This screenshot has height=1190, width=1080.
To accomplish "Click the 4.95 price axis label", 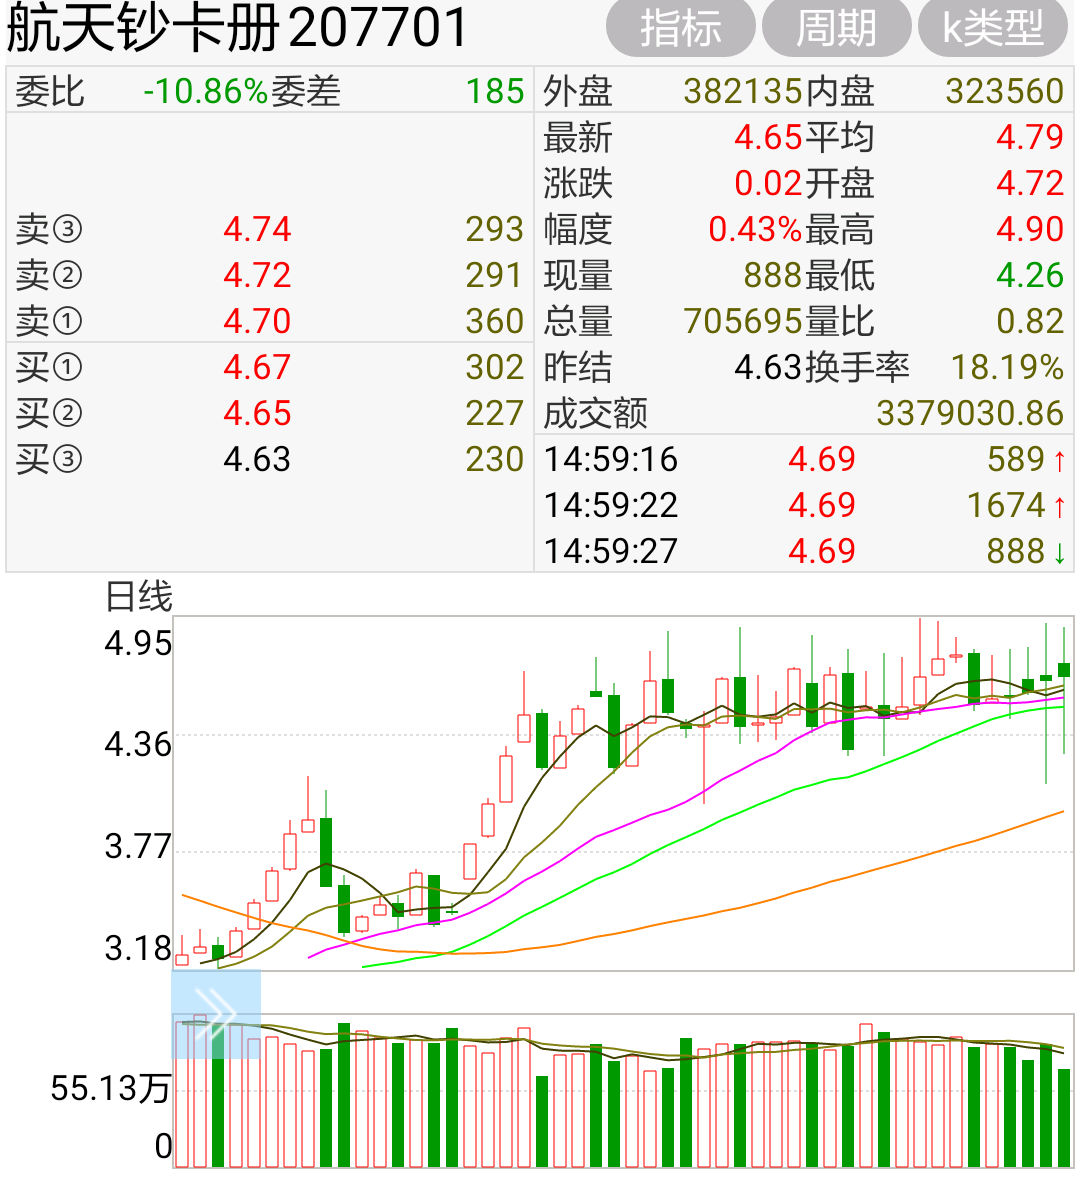I will click(138, 644).
